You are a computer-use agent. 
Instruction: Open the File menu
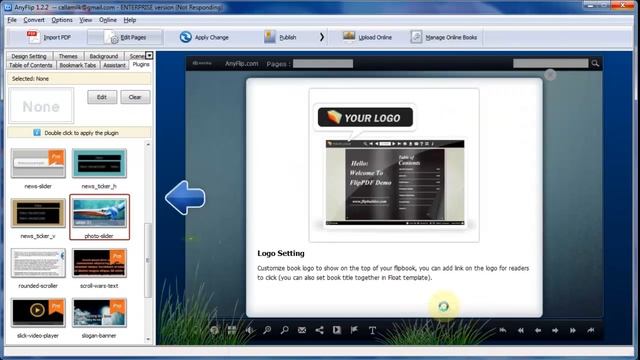12,20
